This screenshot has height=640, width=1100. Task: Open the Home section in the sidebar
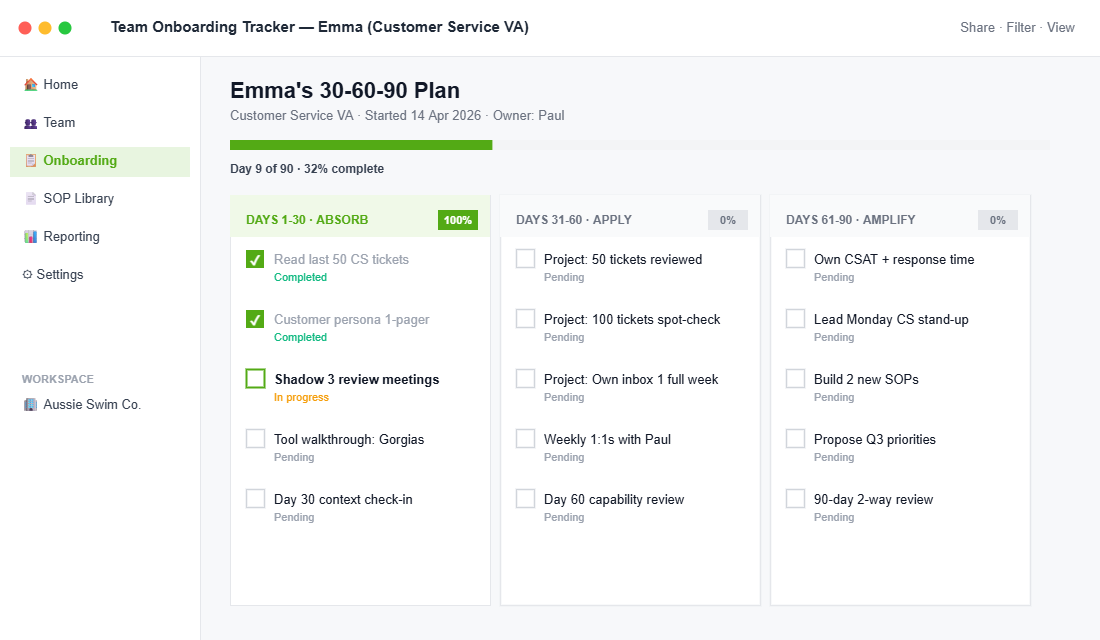pyautogui.click(x=30, y=84)
